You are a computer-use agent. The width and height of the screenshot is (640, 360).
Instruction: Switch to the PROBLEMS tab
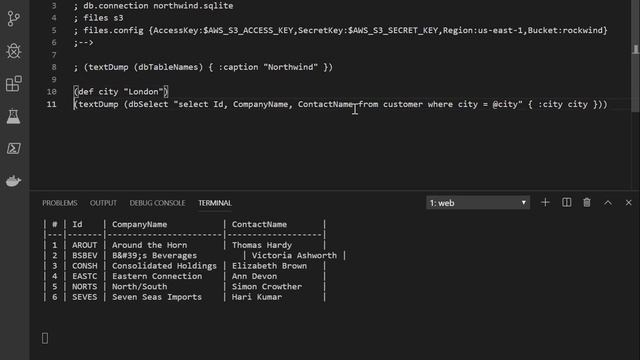60,203
